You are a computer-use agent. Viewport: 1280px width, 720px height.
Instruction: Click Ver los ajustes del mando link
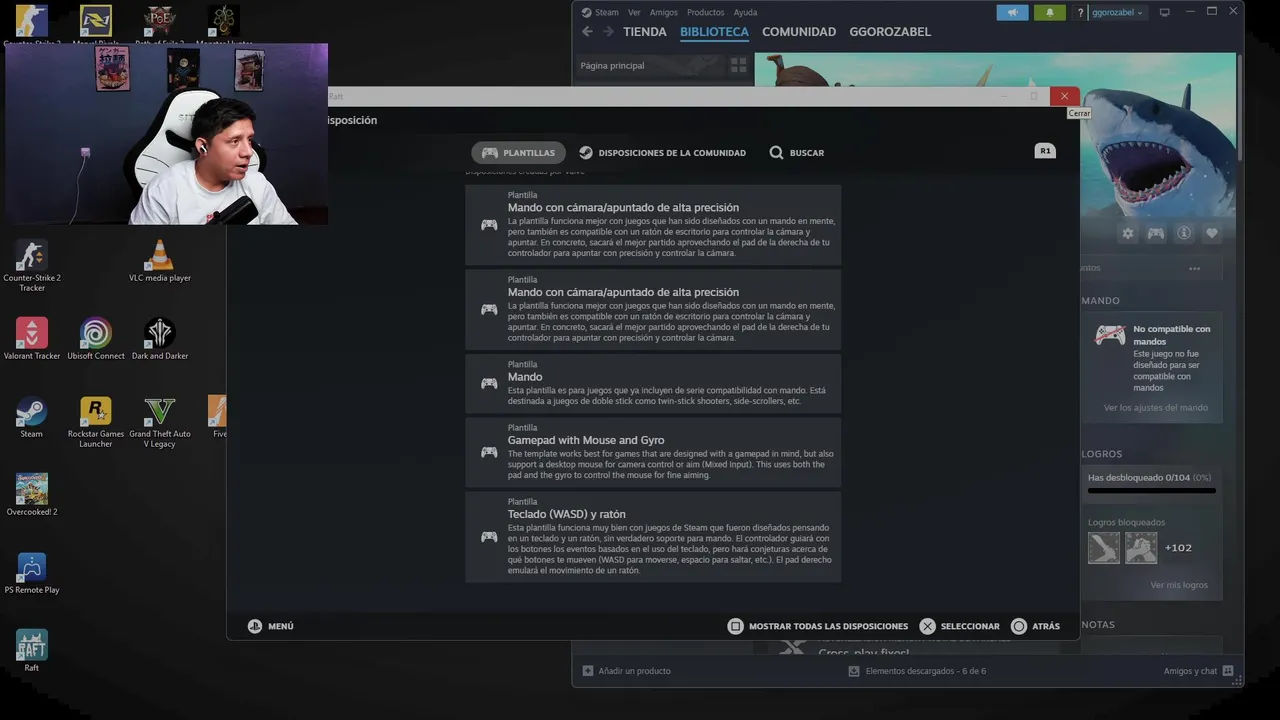(1155, 408)
